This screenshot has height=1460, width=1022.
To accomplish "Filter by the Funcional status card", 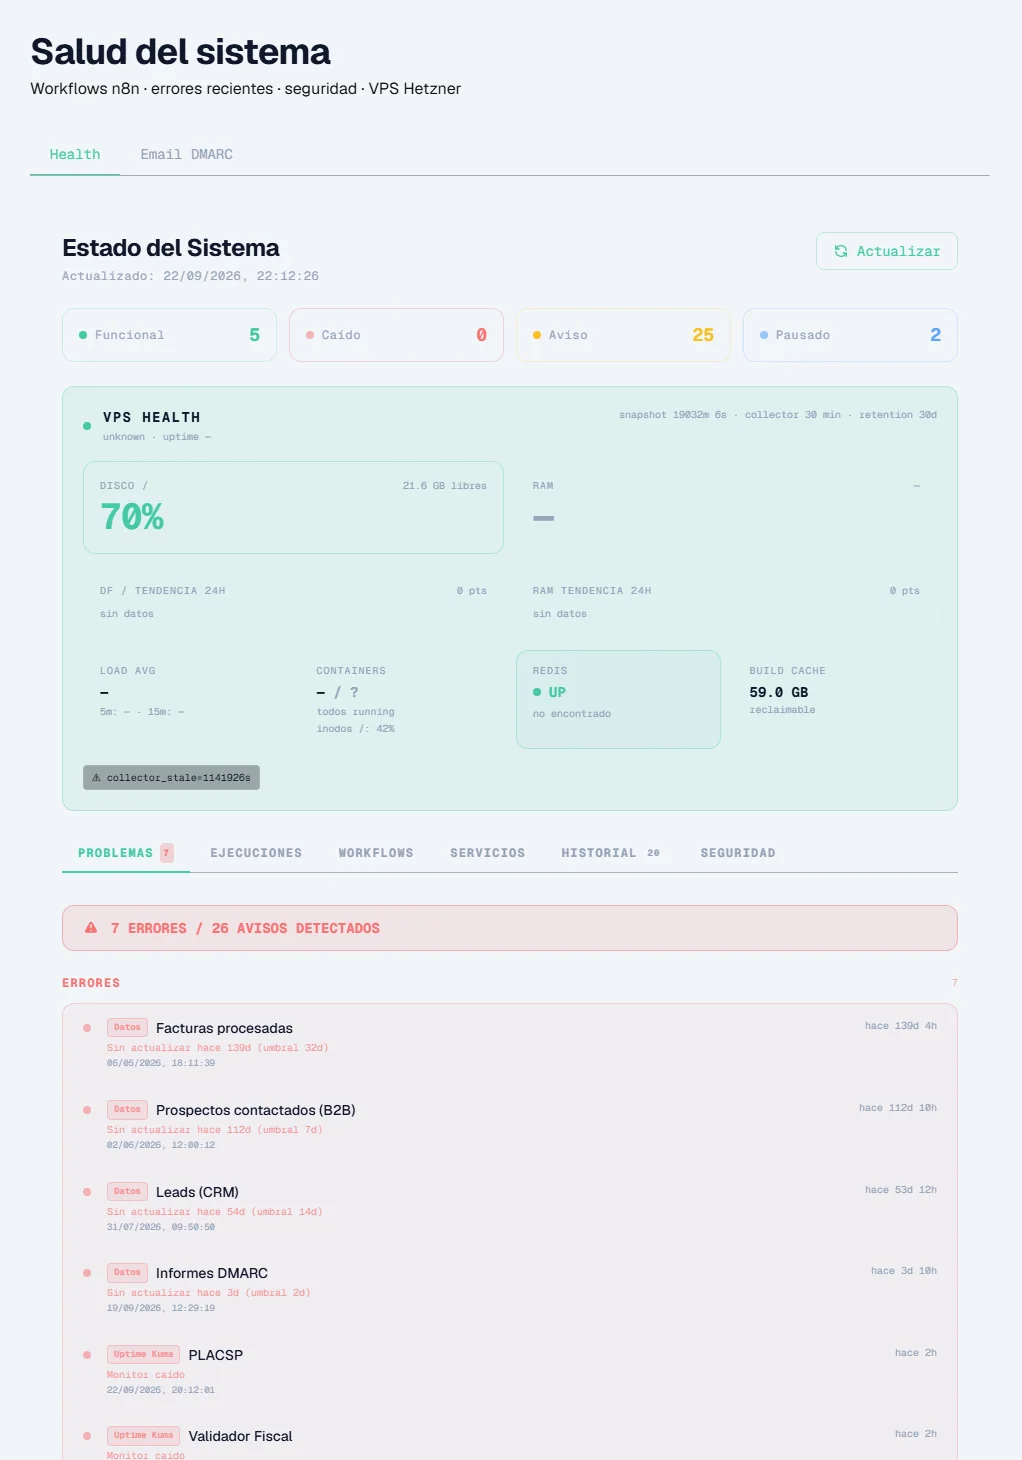I will pos(169,335).
